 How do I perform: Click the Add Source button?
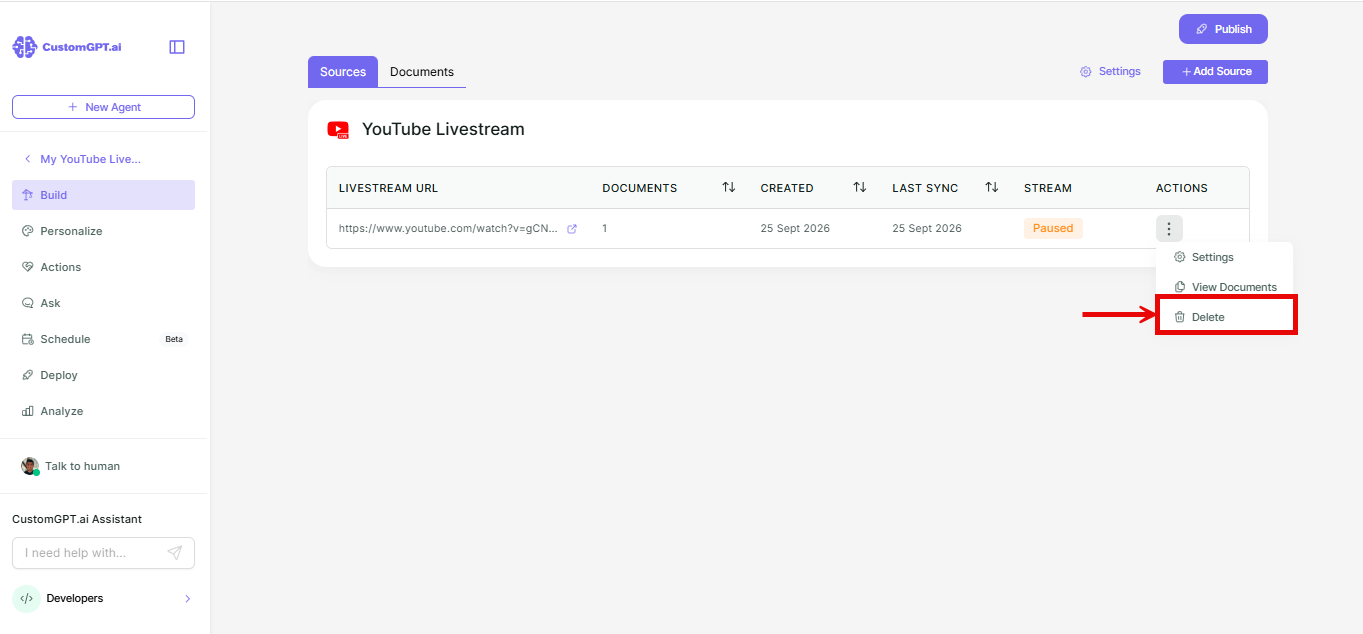[1215, 72]
